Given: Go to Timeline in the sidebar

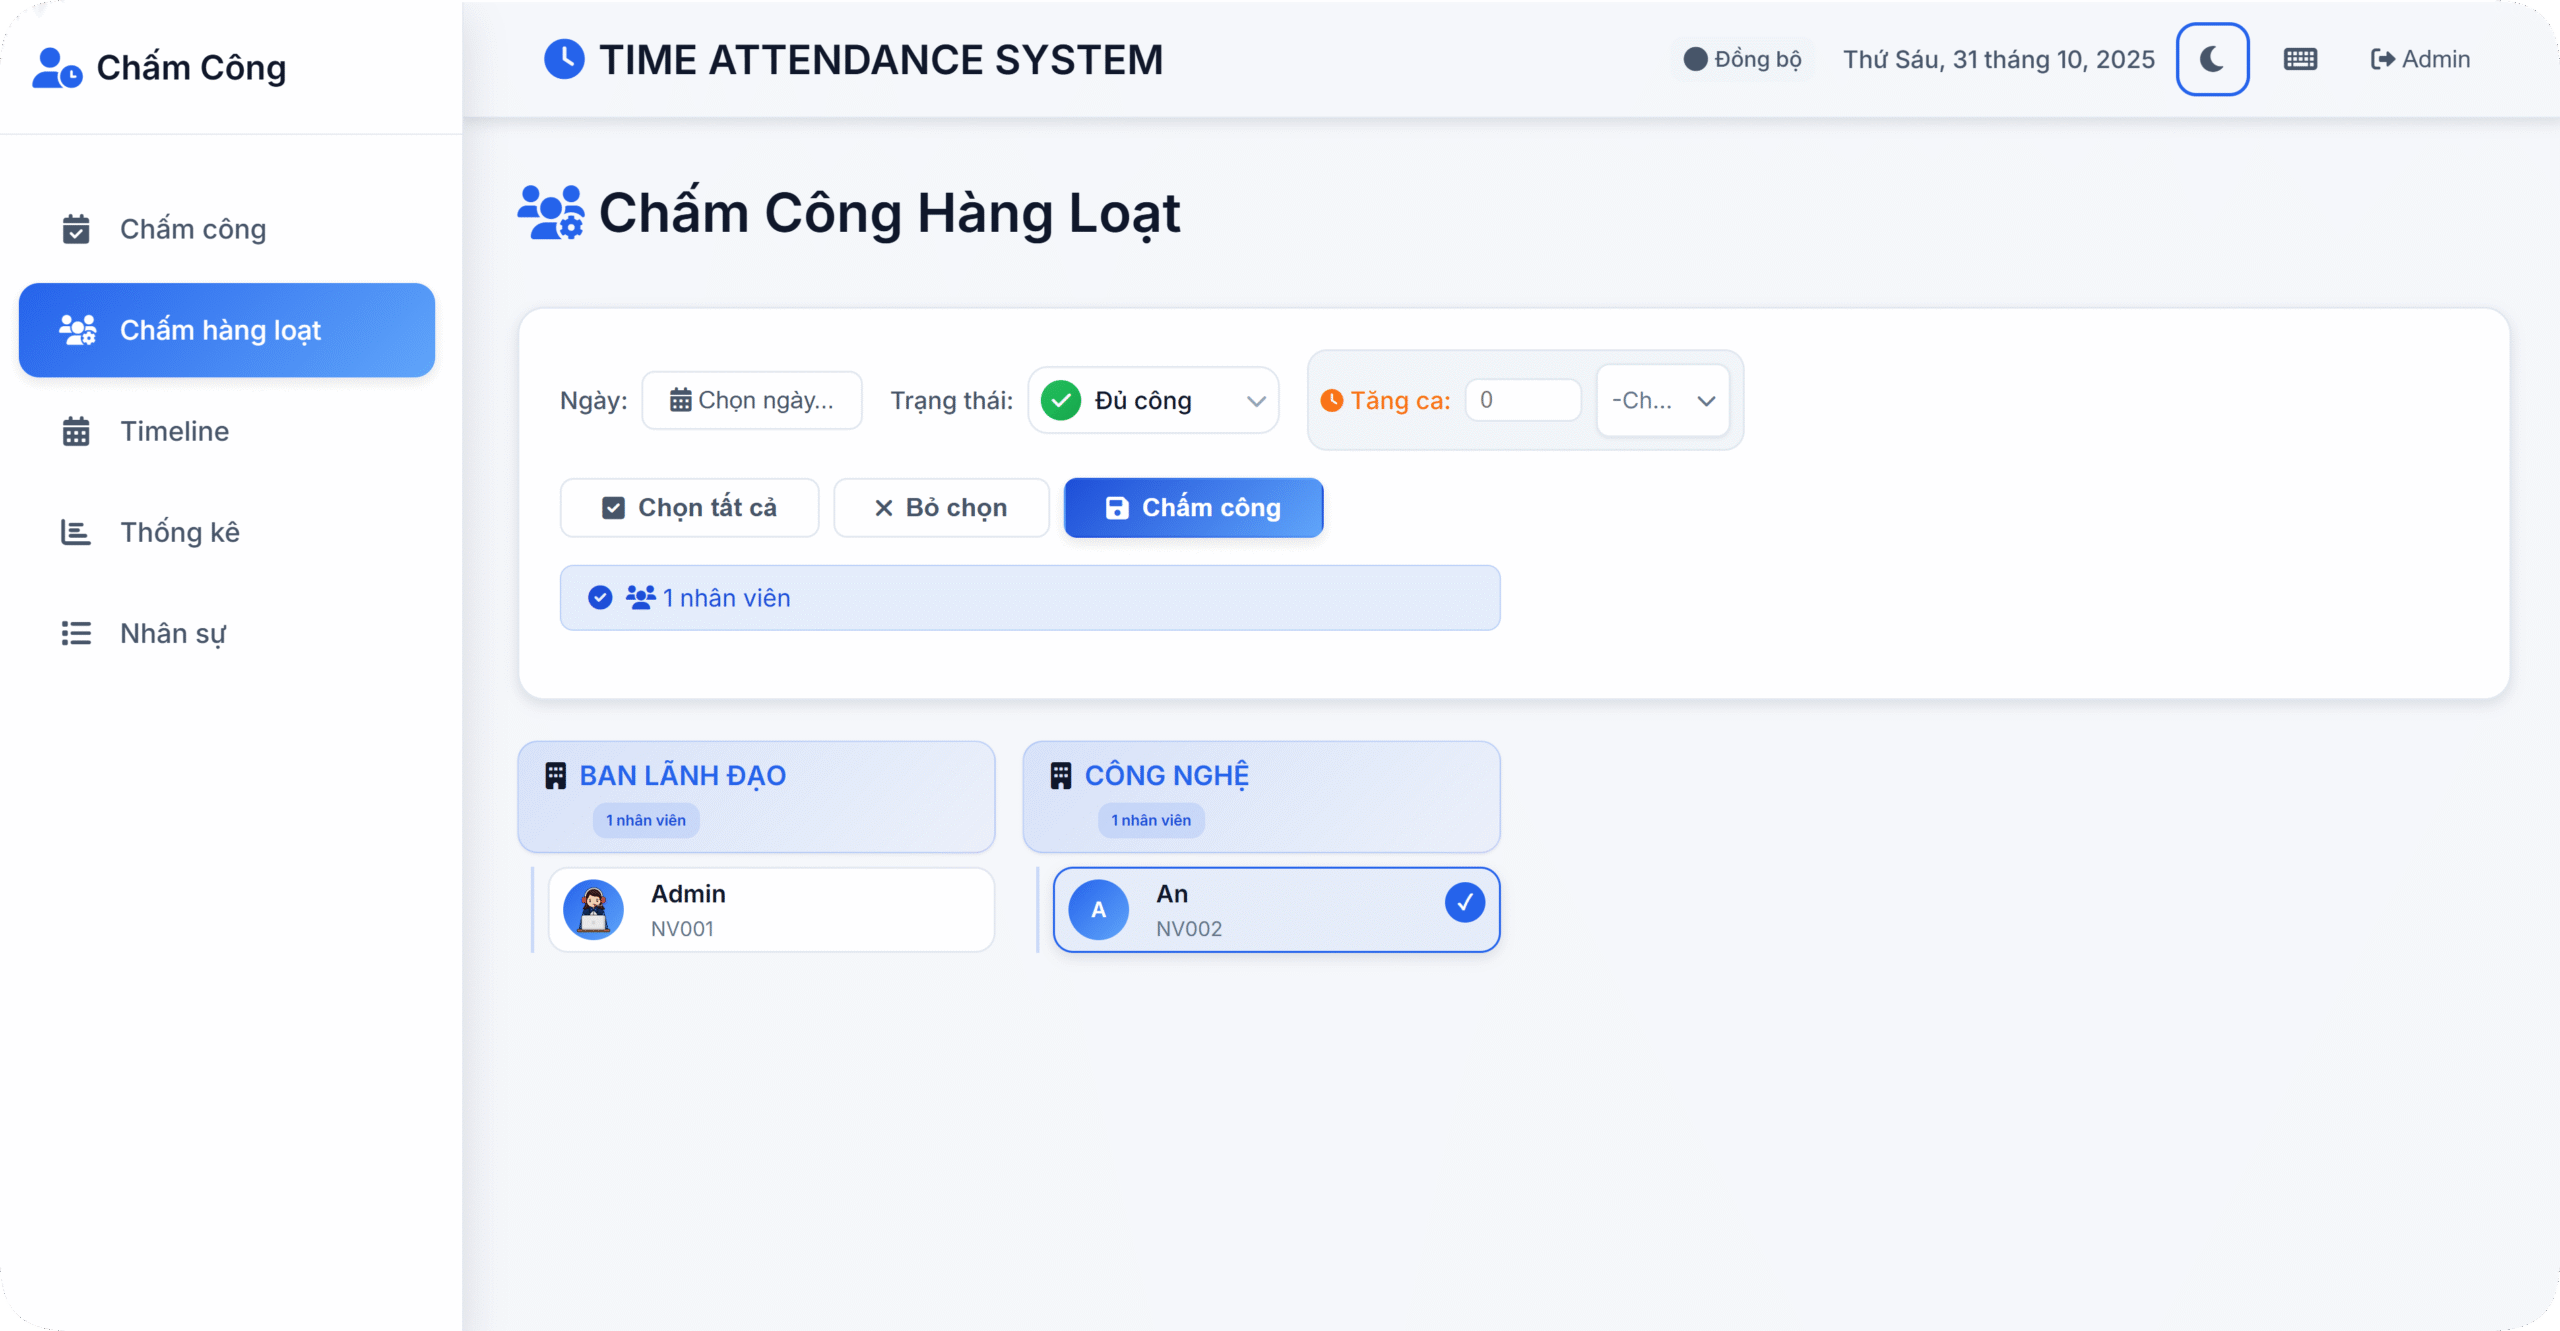Looking at the screenshot, I should pos(174,432).
